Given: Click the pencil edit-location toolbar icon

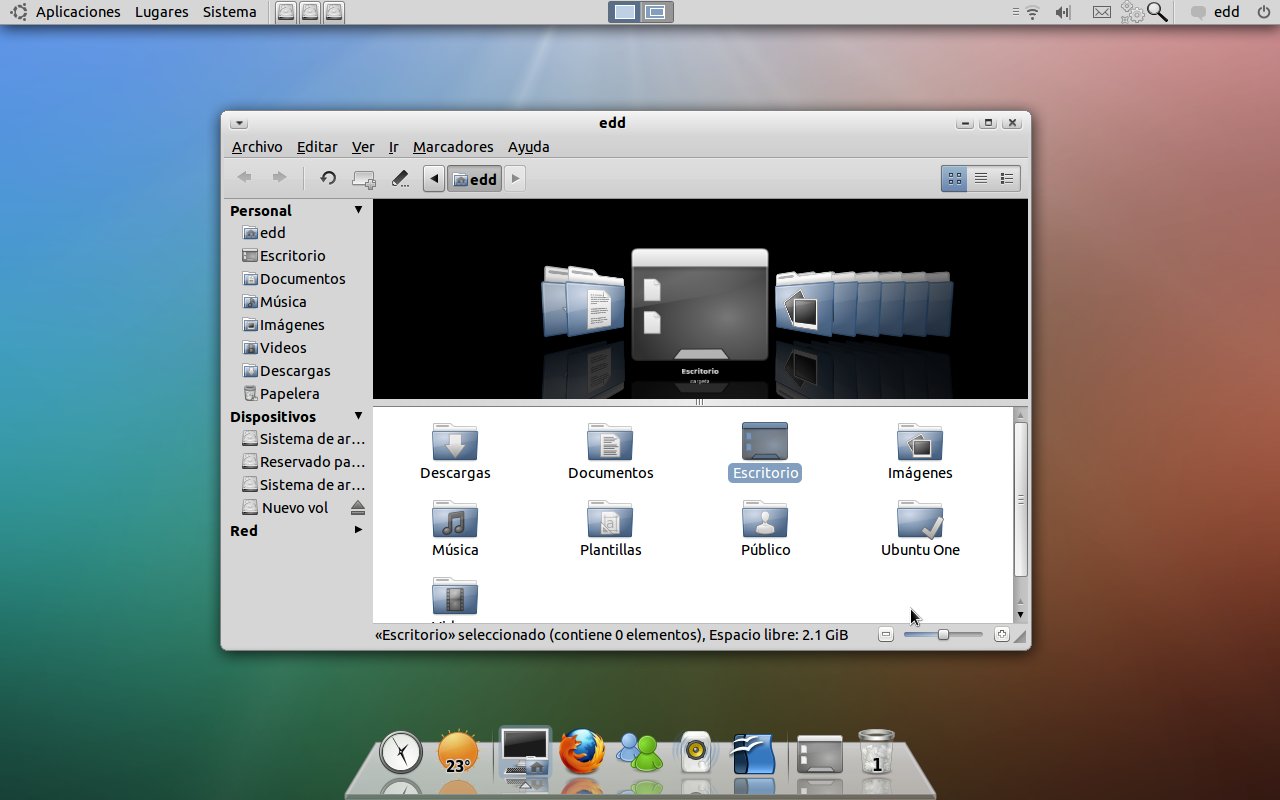Looking at the screenshot, I should coord(400,178).
